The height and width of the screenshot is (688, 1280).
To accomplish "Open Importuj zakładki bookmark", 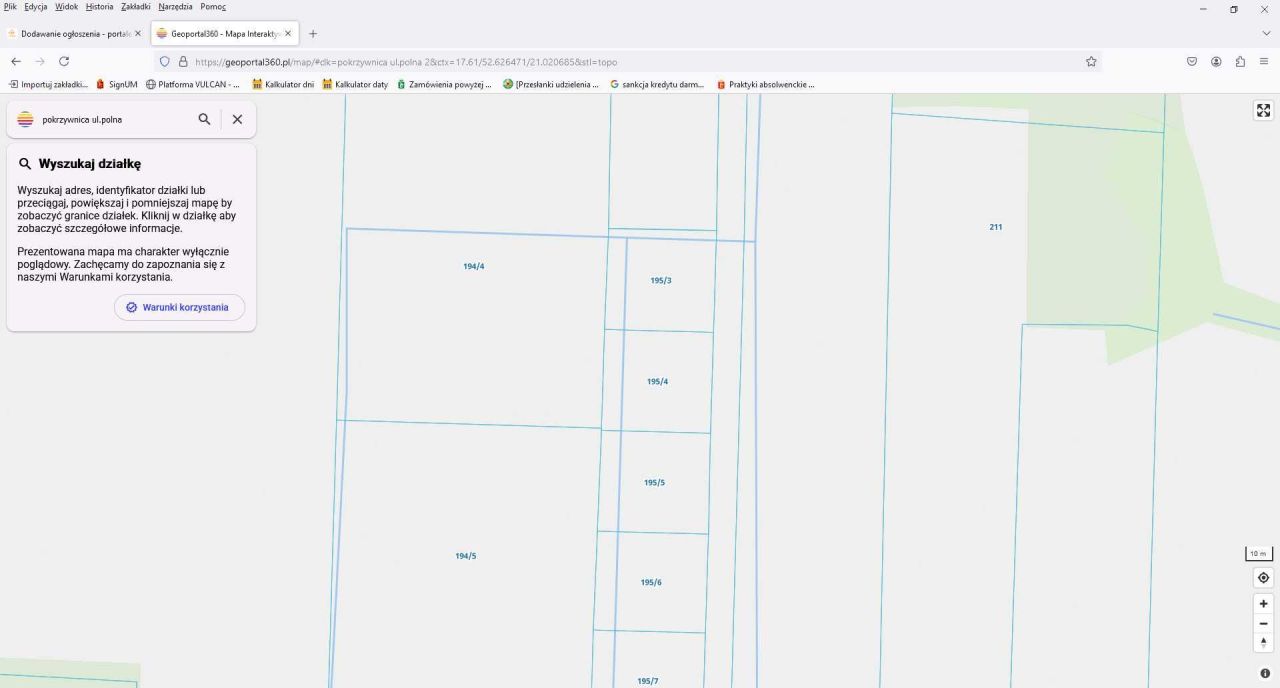I will tap(48, 84).
